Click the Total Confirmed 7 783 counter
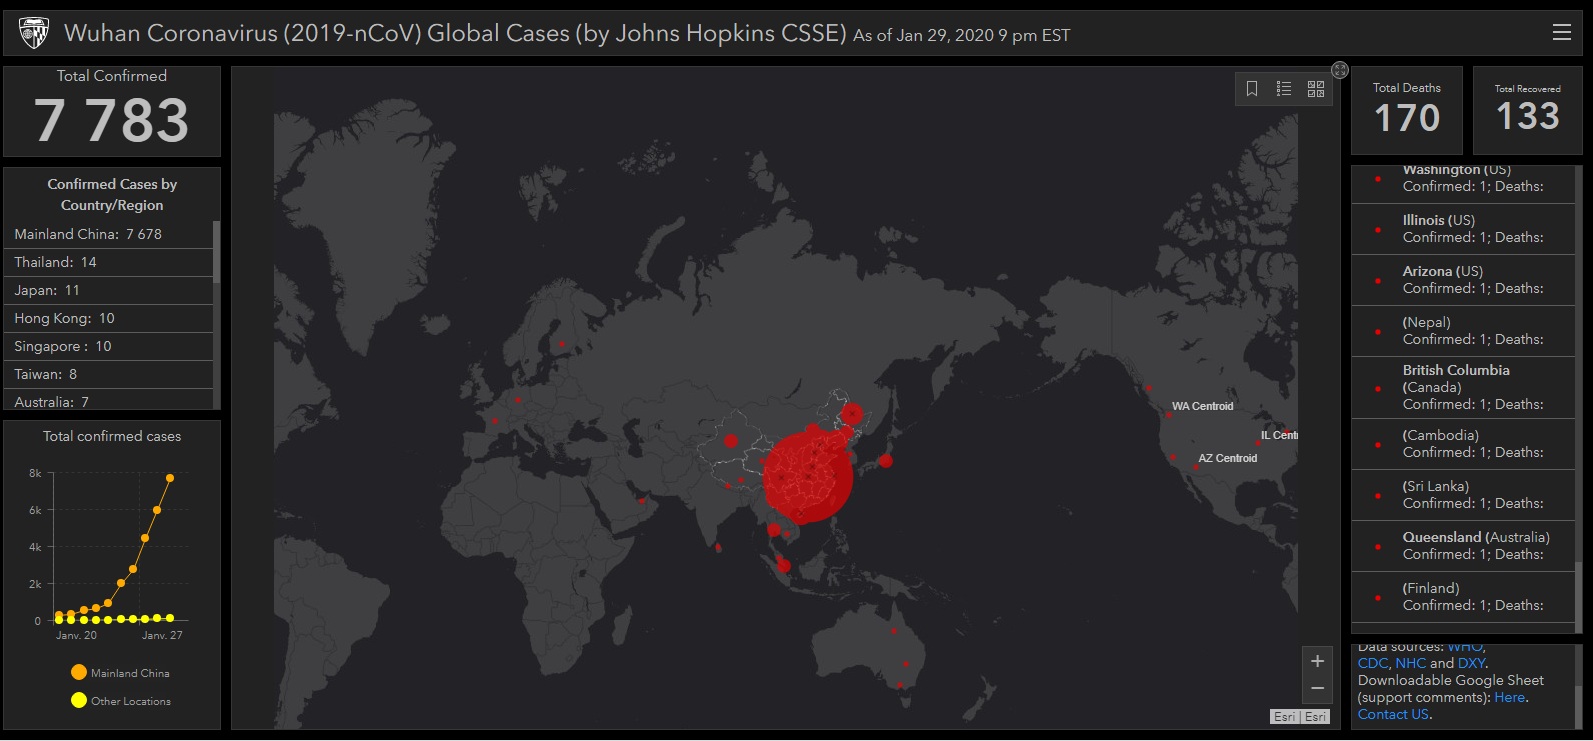The height and width of the screenshot is (741, 1593). tap(112, 111)
